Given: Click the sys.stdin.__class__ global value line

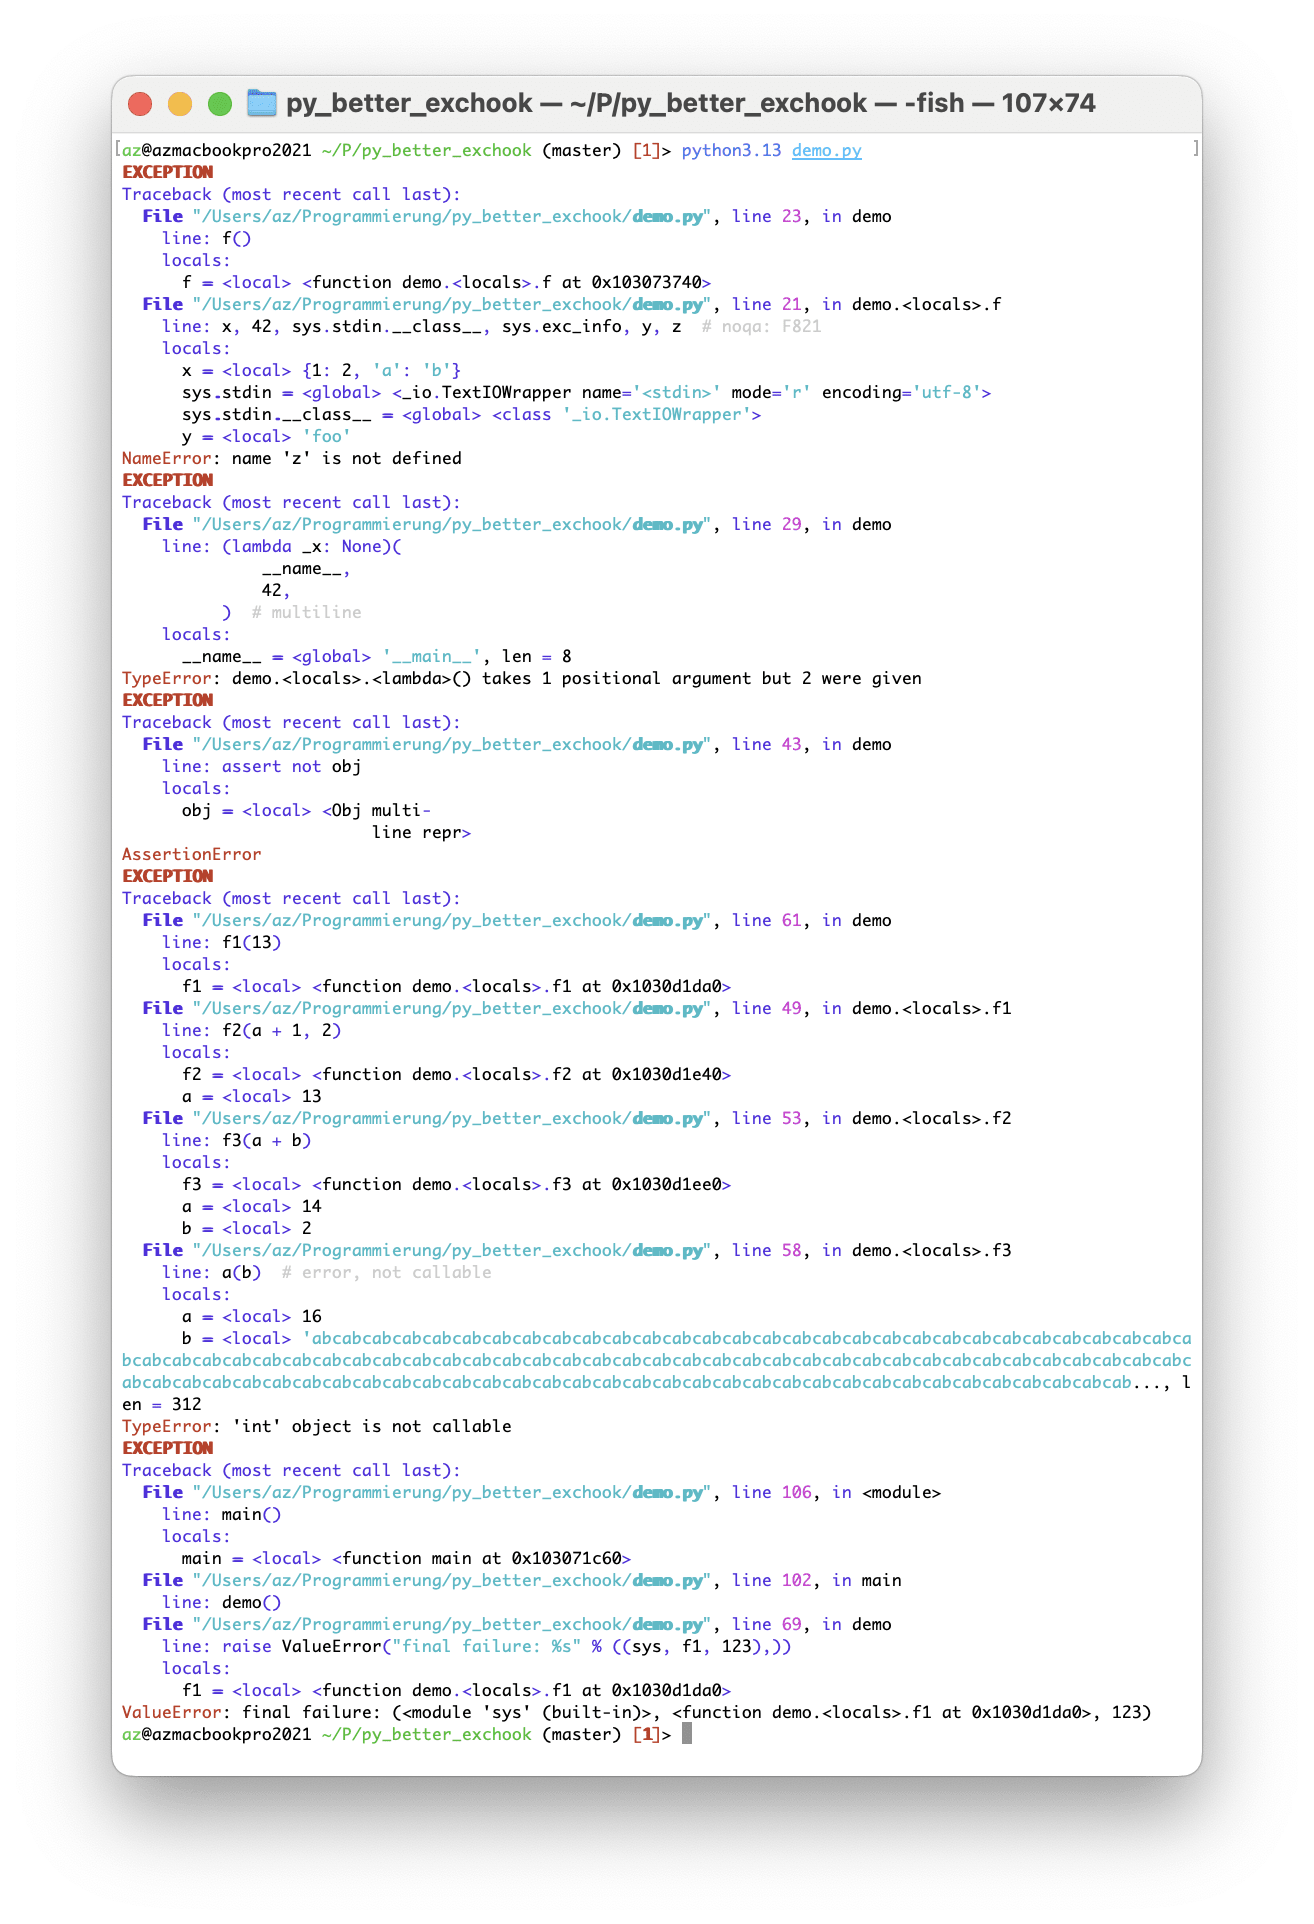Looking at the screenshot, I should [471, 414].
